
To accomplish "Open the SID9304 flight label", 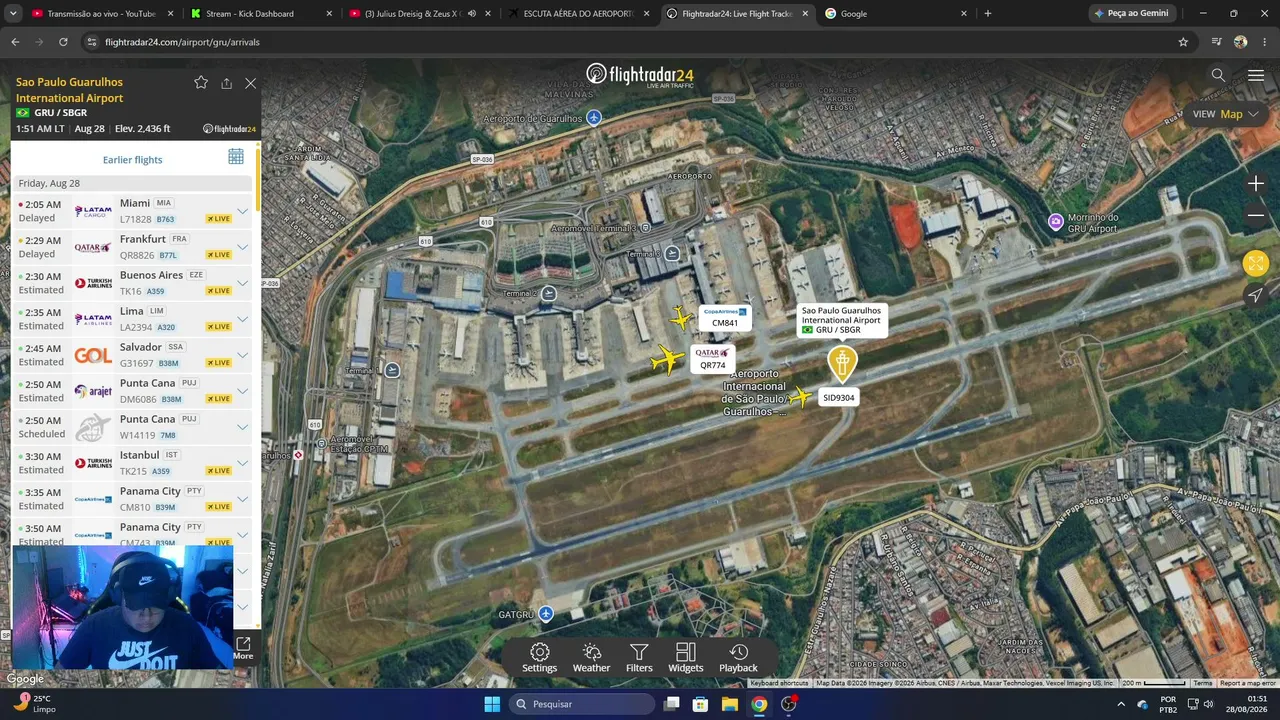I will (x=838, y=398).
